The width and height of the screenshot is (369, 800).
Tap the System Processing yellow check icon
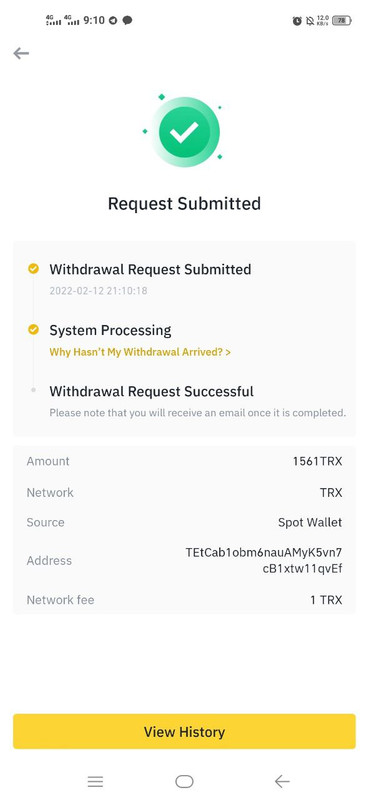tap(33, 330)
